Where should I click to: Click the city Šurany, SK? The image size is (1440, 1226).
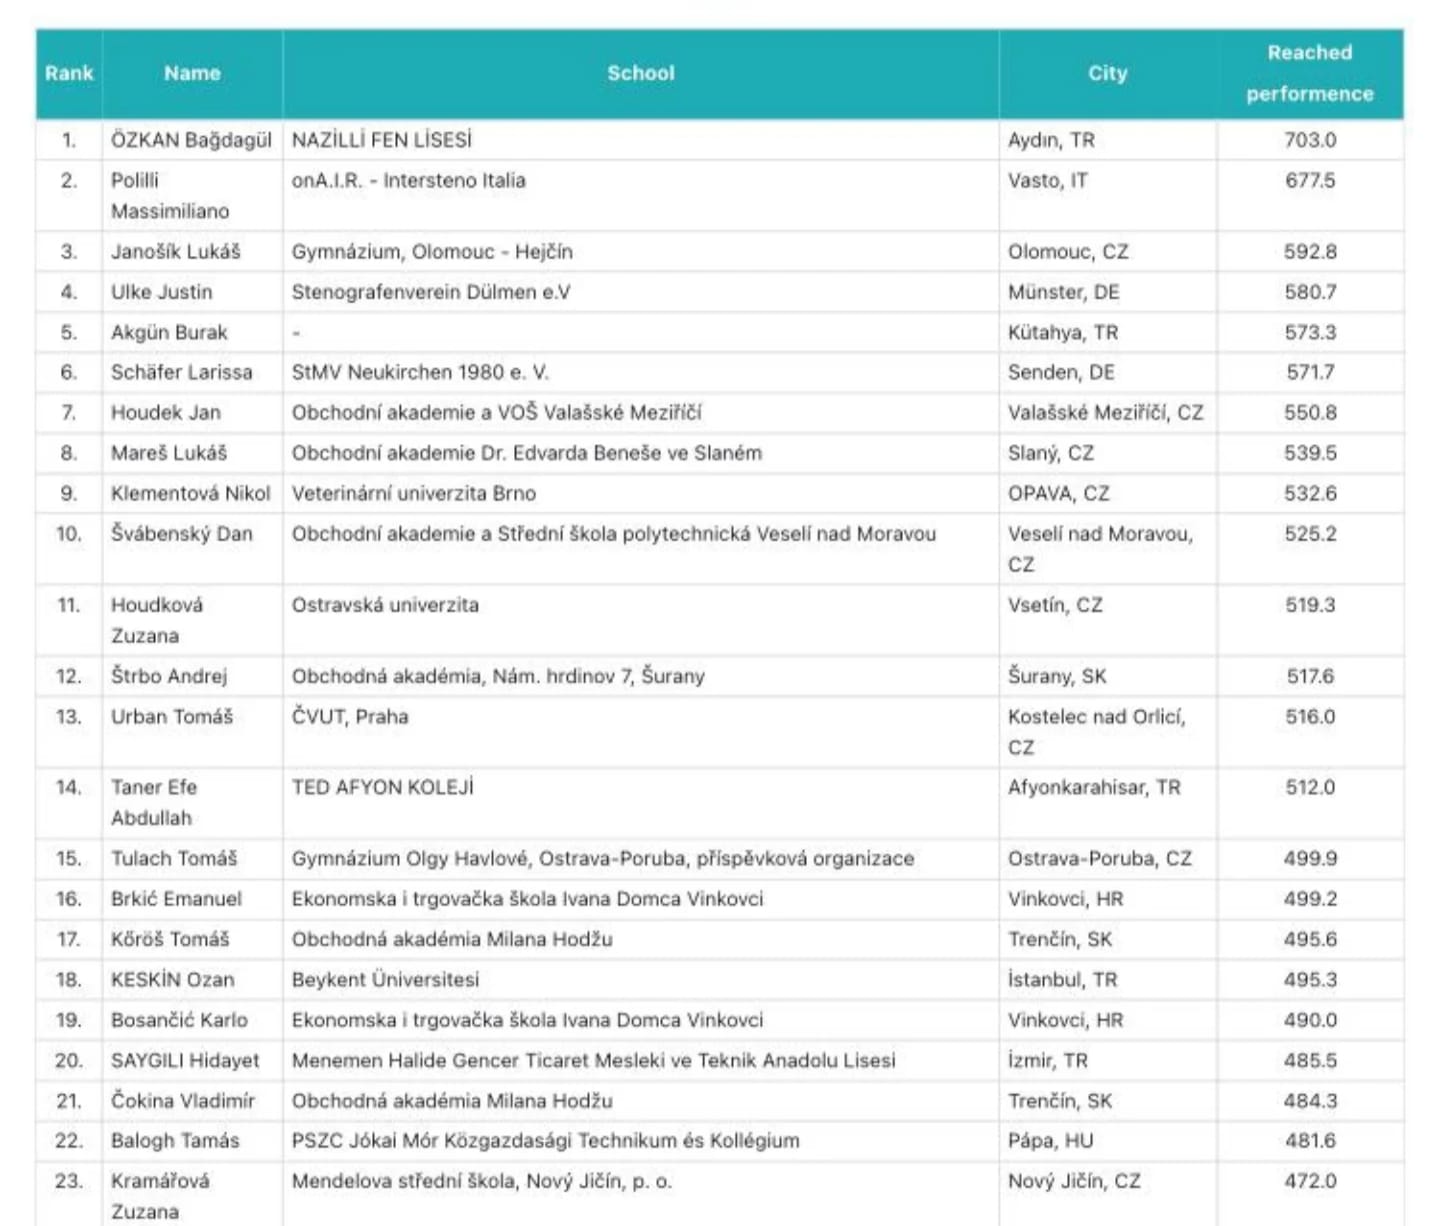tap(1057, 676)
